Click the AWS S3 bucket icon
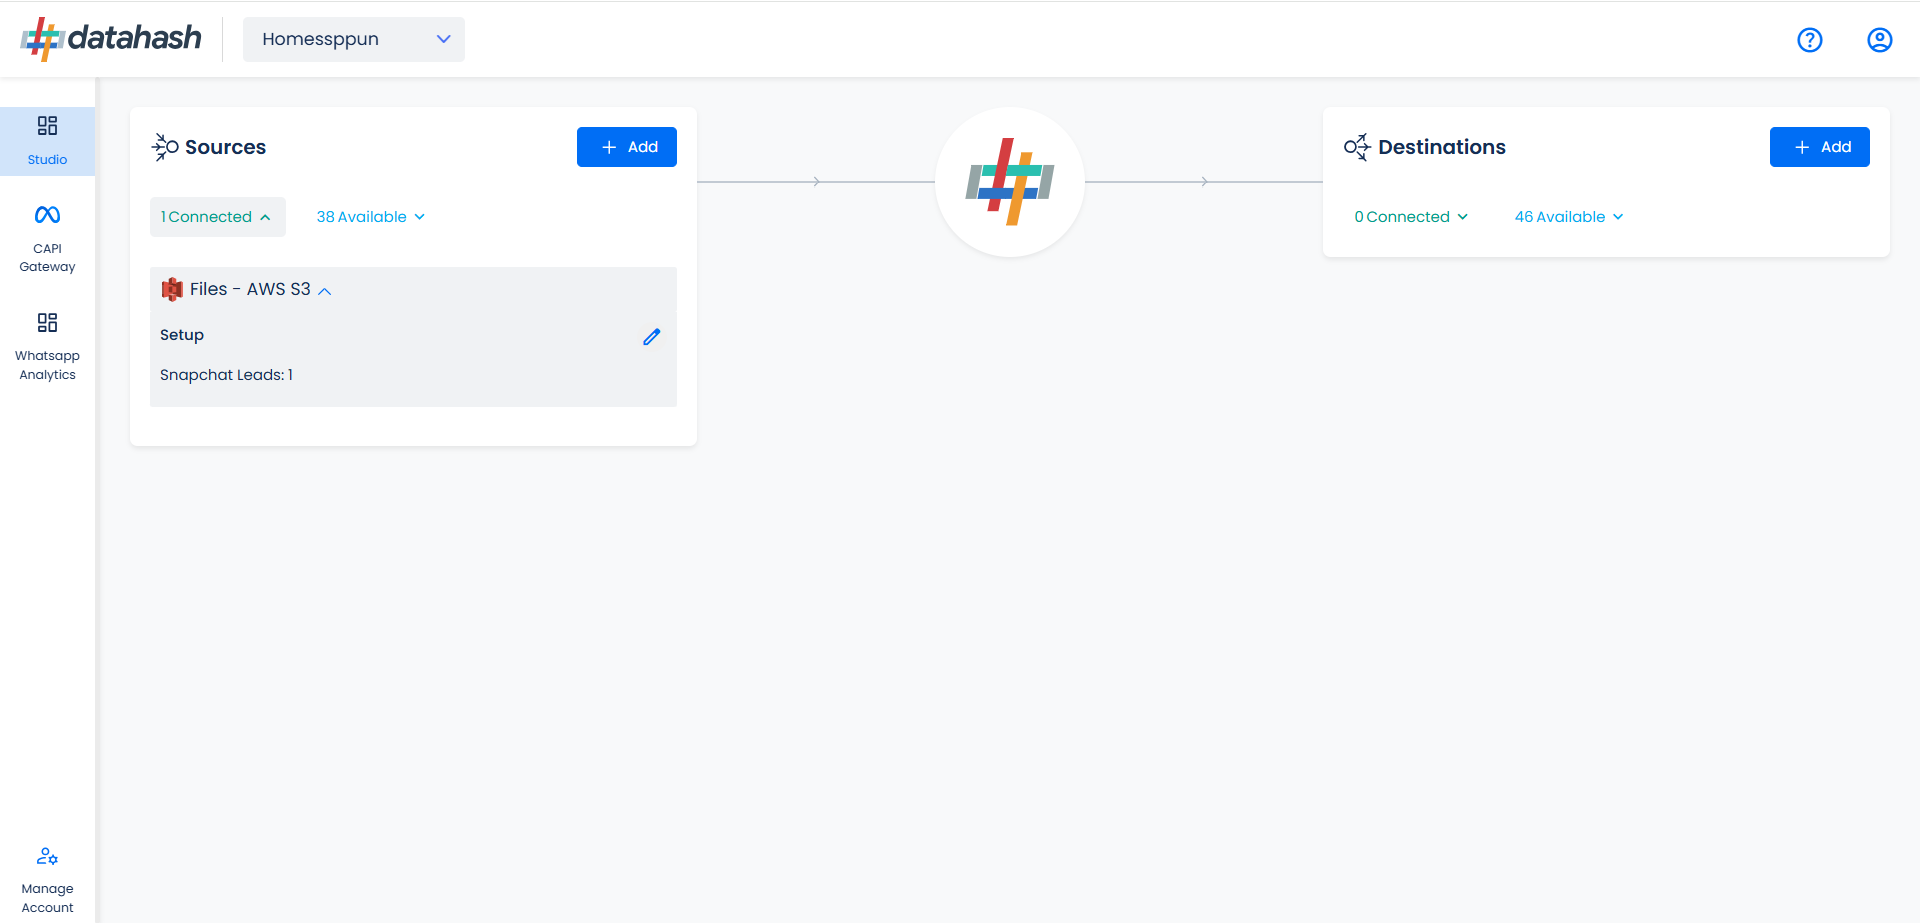Screen dimensions: 1920x924 pyautogui.click(x=172, y=289)
